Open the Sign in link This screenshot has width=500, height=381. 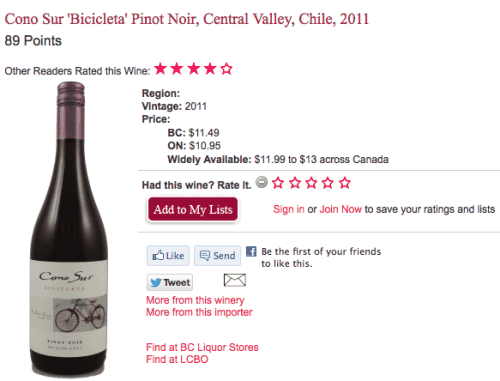click(x=289, y=209)
